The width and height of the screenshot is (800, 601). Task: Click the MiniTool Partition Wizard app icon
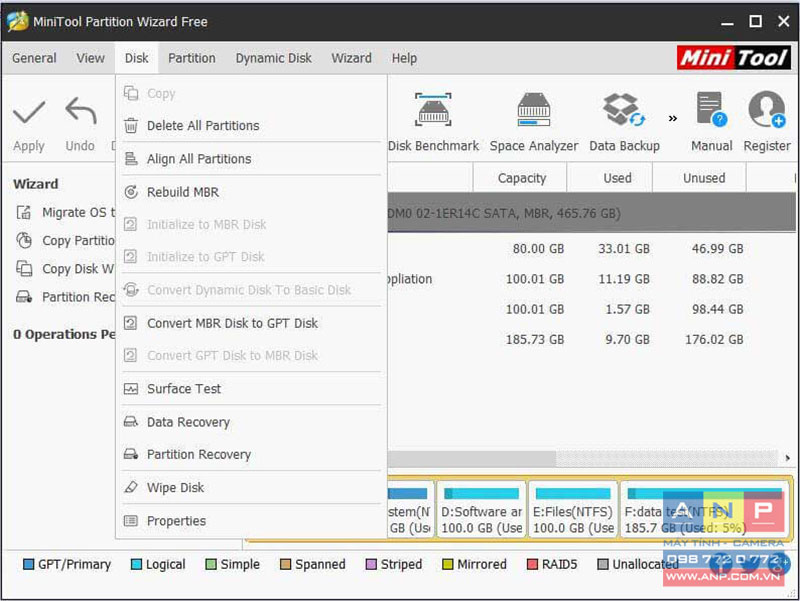[x=18, y=21]
